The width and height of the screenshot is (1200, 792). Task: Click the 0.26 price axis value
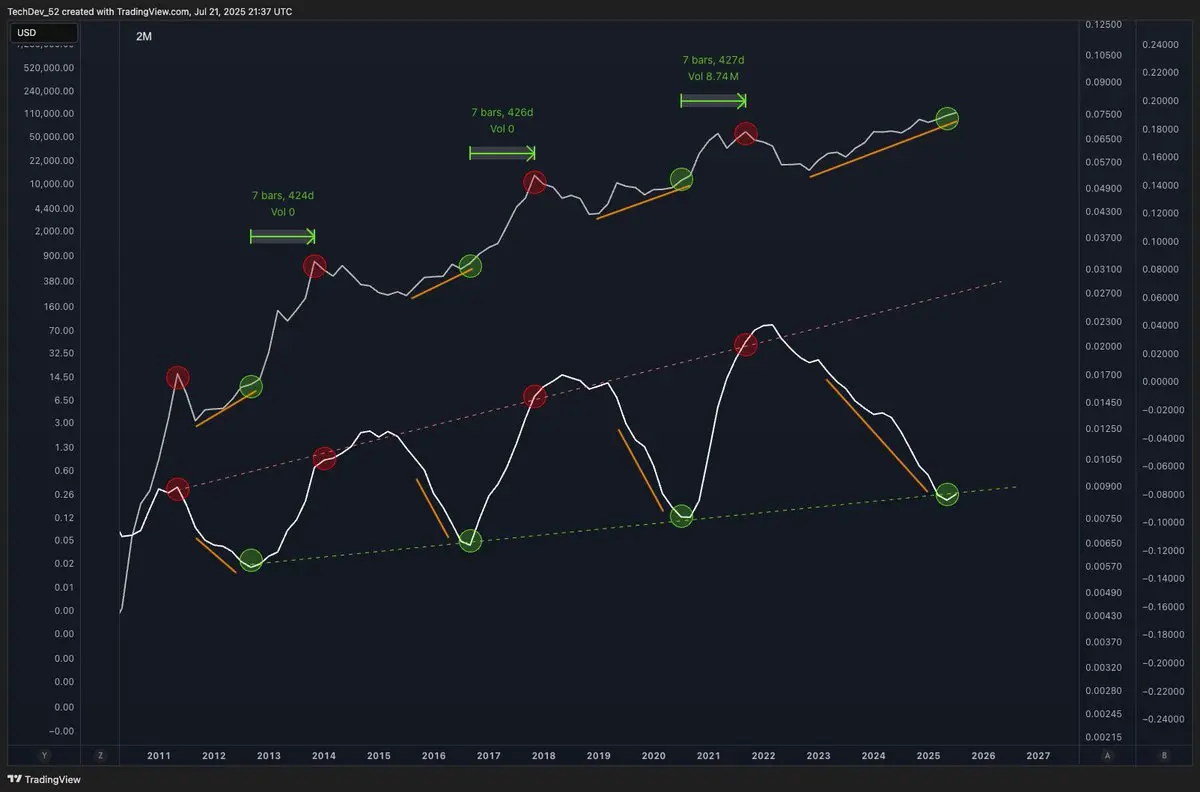point(64,495)
